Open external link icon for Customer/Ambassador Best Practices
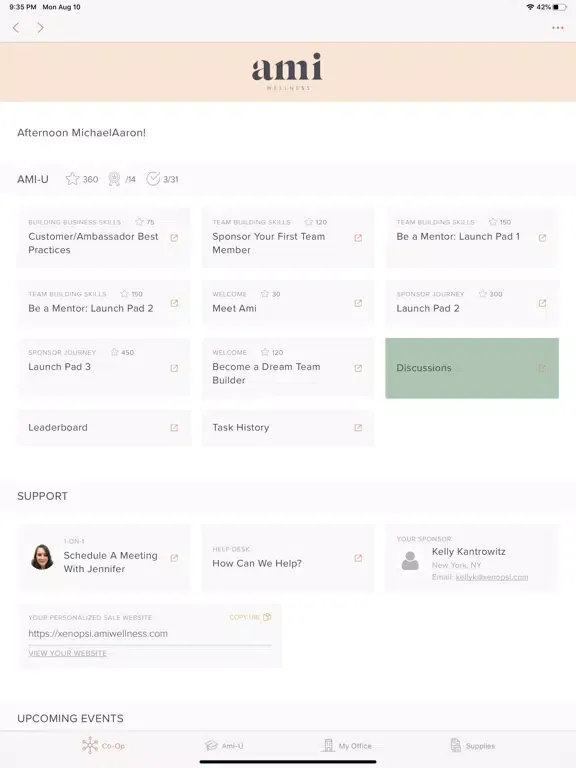Screen dimensions: 576x768 pyautogui.click(x=174, y=238)
